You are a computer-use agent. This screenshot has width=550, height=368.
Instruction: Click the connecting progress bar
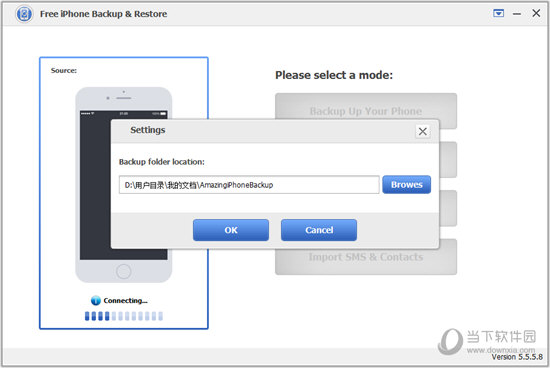[x=123, y=316]
